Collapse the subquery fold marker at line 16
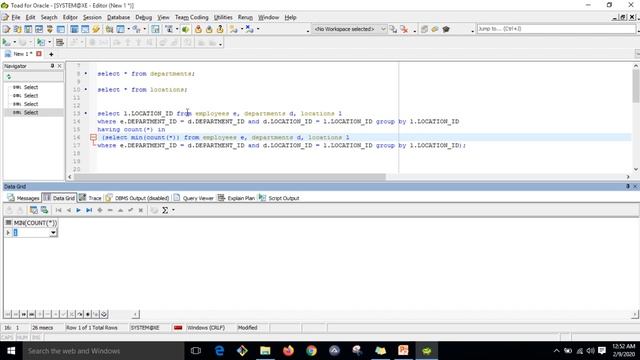The width and height of the screenshot is (640, 360). [x=93, y=138]
